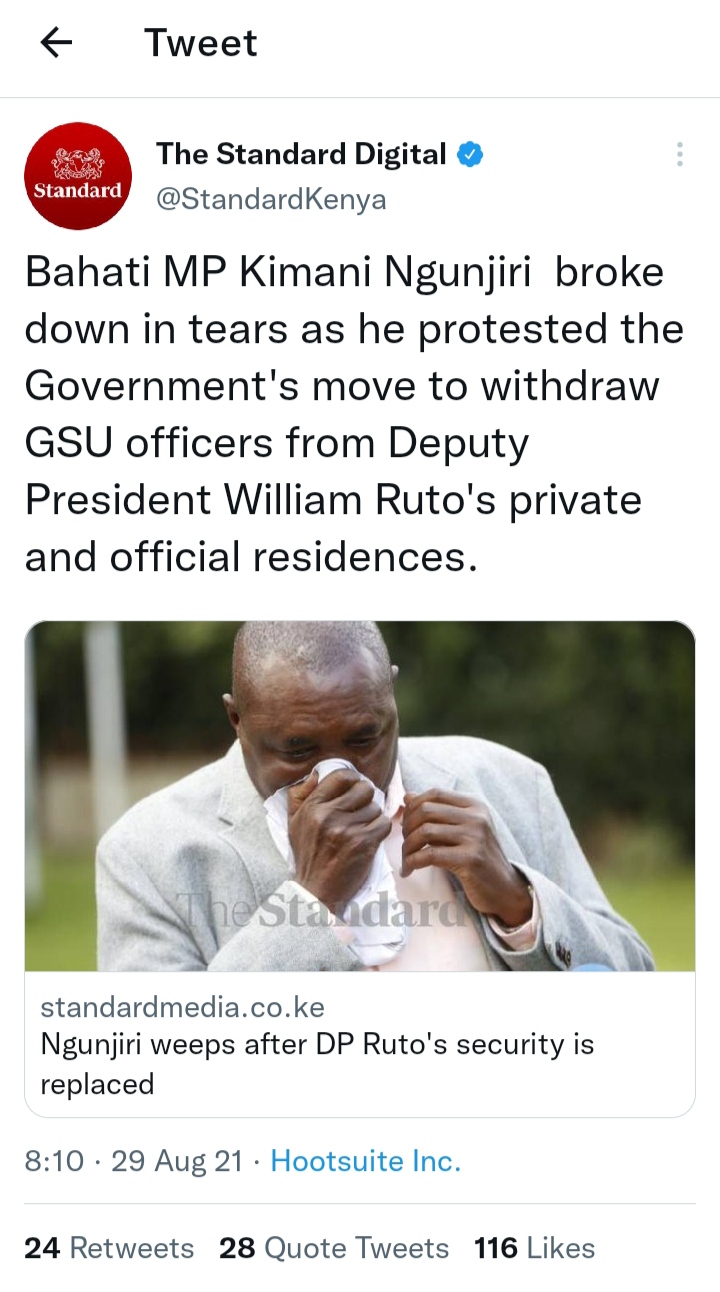Screen dimensions: 720x1292
Task: Tap the Tweet header title
Action: pyautogui.click(x=201, y=43)
